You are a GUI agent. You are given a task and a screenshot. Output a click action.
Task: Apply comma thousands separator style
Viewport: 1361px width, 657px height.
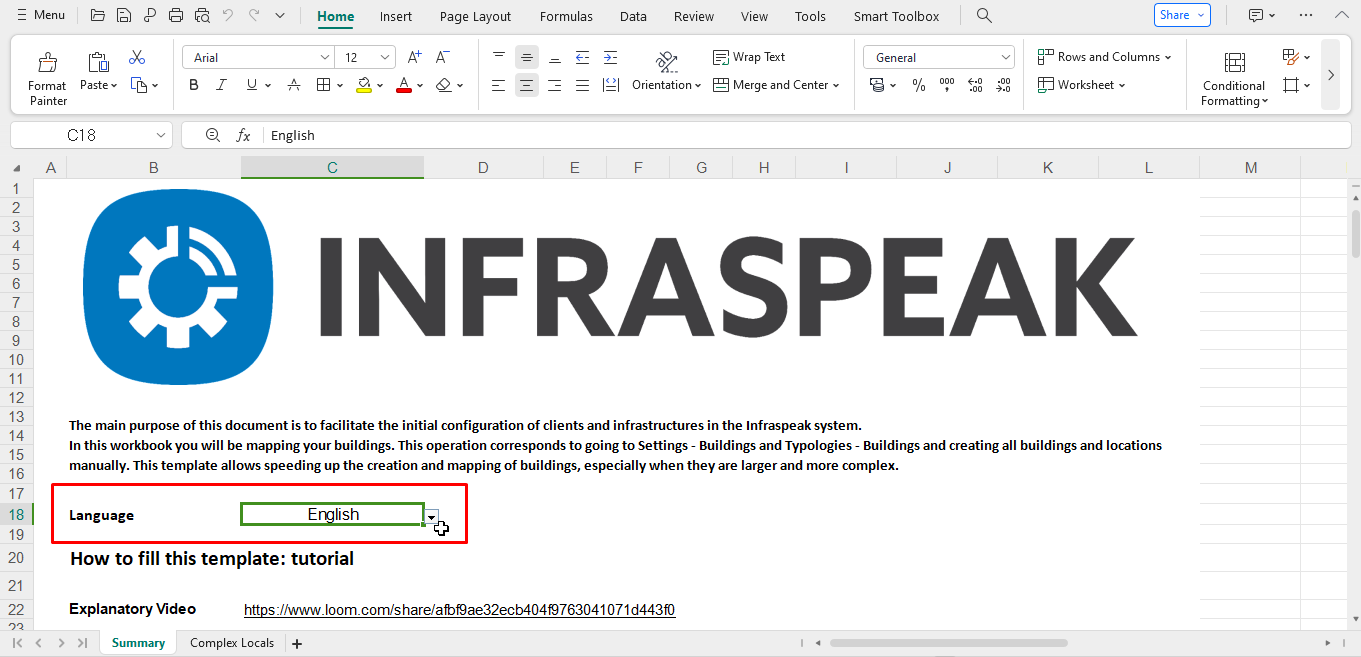(x=947, y=85)
